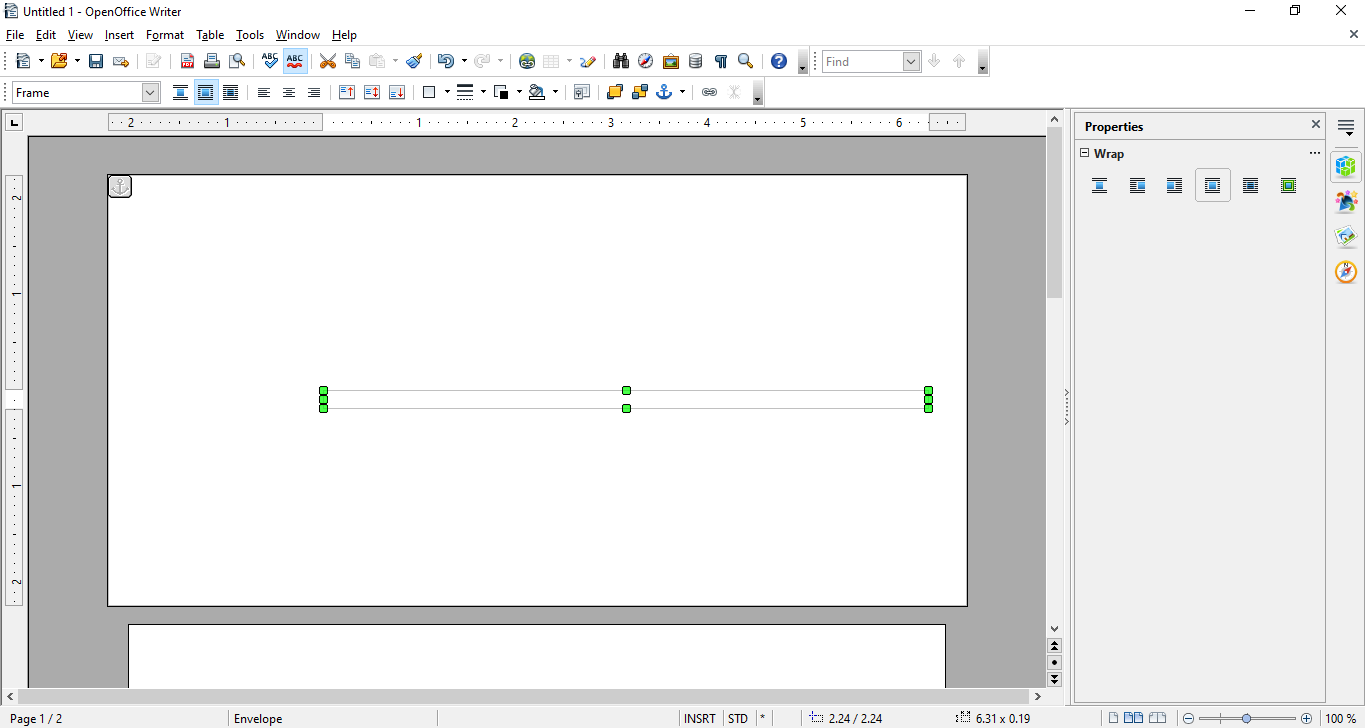Image resolution: width=1365 pixels, height=728 pixels.
Task: Align frame to top
Action: coord(347,92)
